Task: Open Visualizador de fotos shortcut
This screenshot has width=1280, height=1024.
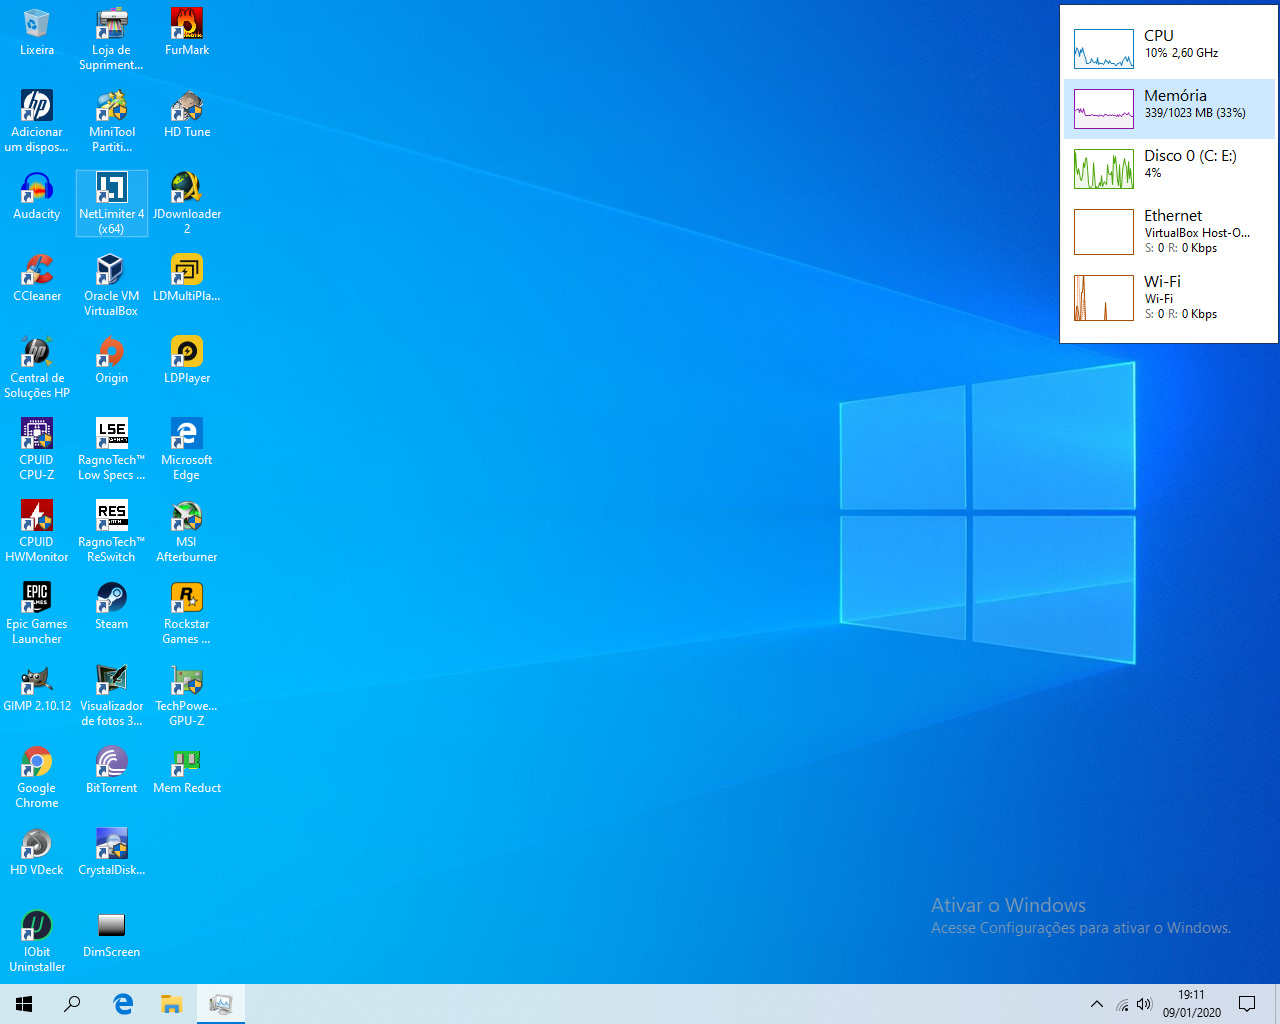Action: [x=111, y=695]
